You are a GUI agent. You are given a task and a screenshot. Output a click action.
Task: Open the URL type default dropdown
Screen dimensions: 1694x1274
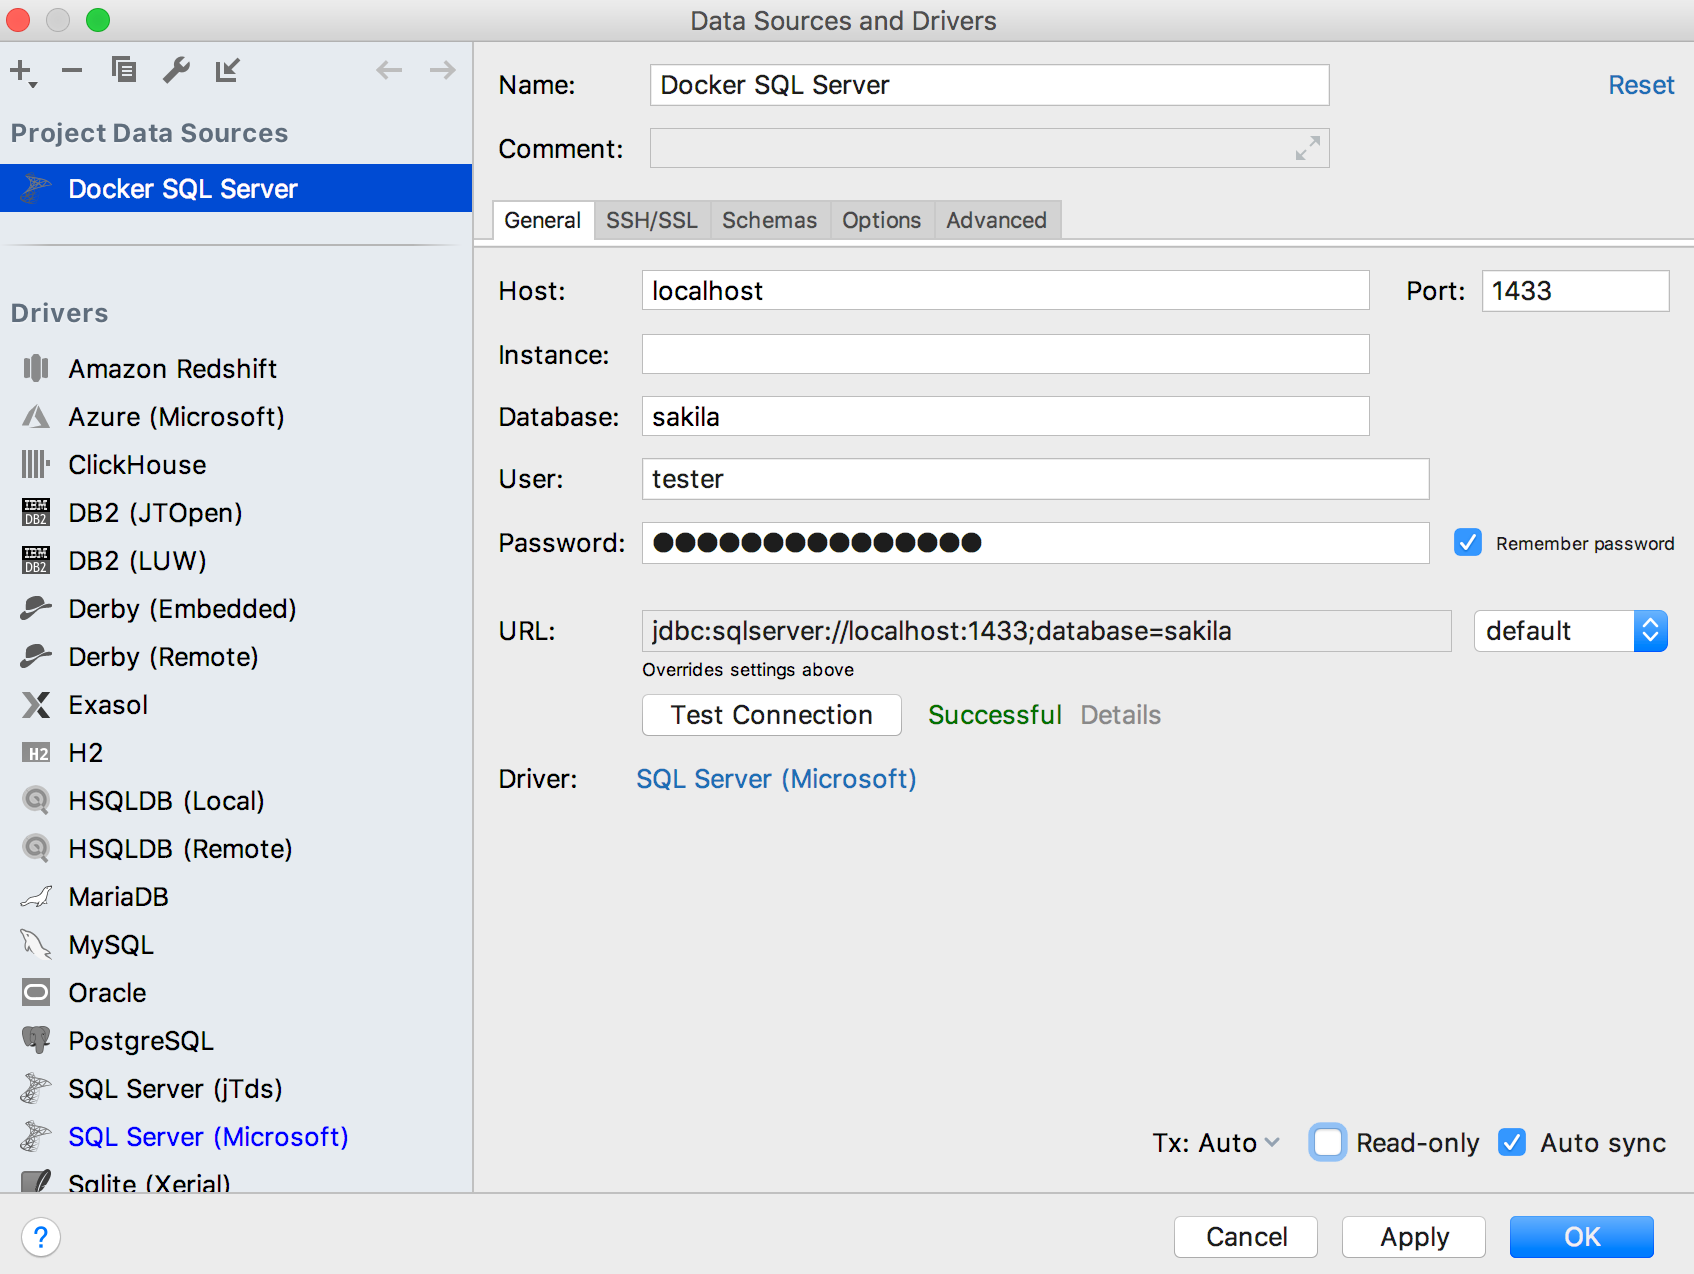click(1570, 631)
